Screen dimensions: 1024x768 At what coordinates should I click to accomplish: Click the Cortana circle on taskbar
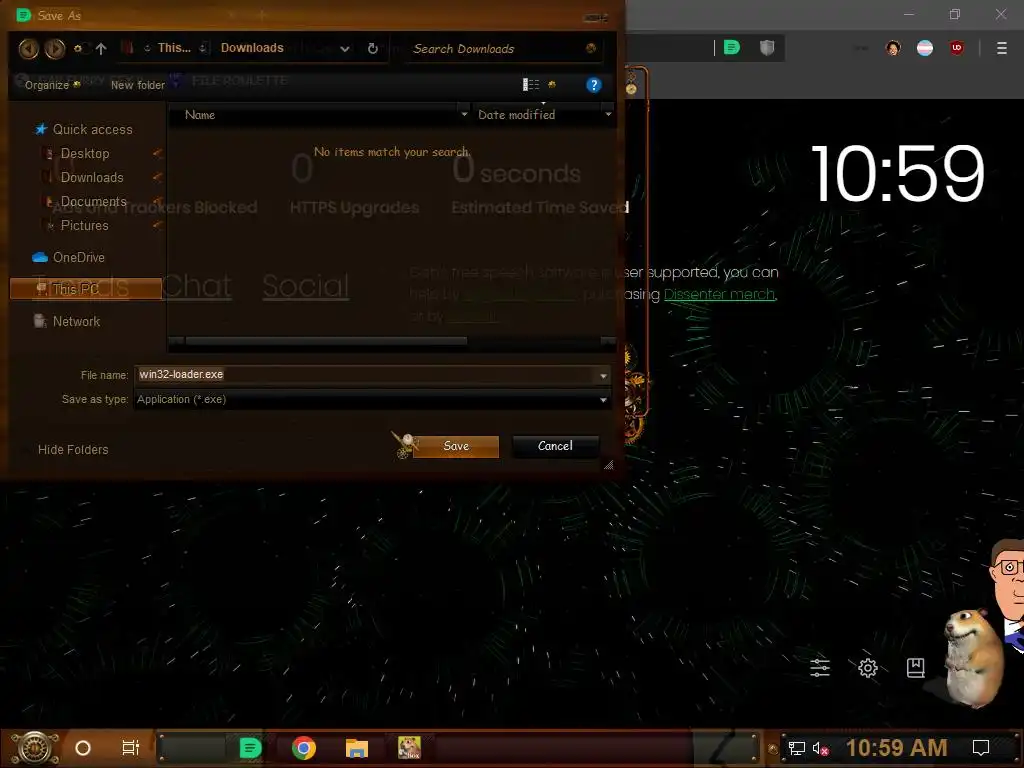coord(83,748)
